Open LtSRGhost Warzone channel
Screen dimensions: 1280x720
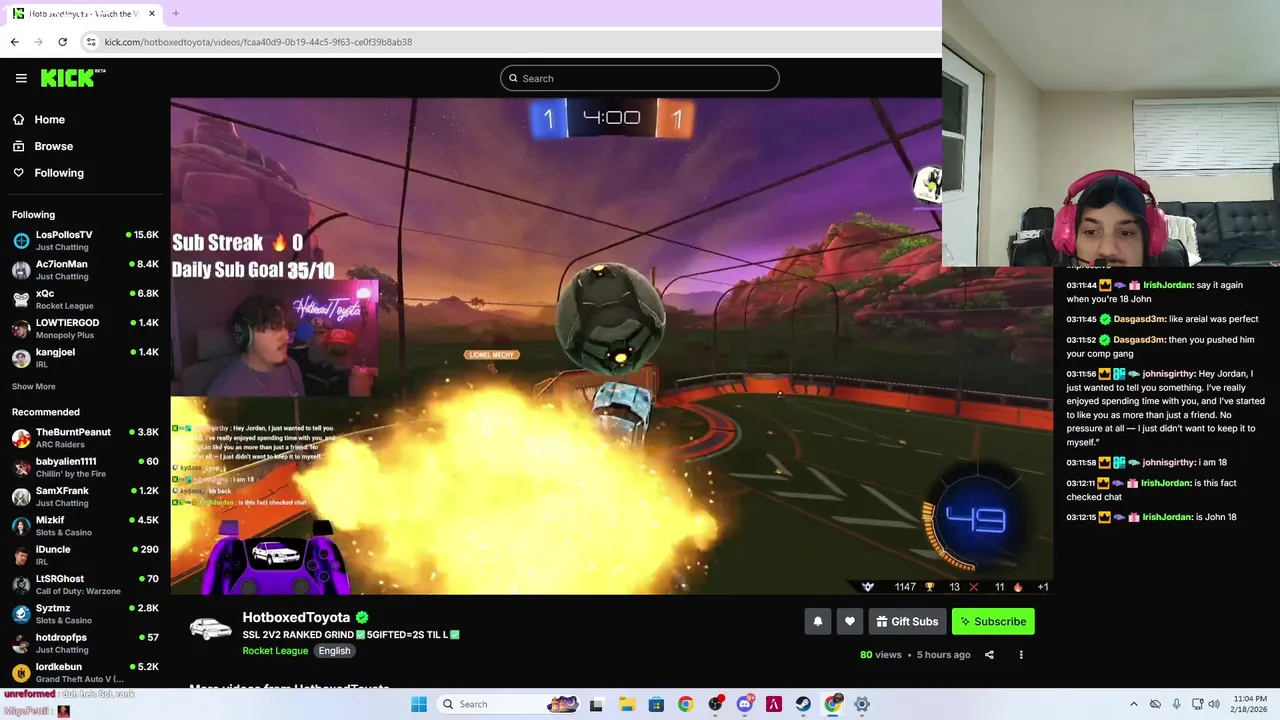[x=85, y=584]
